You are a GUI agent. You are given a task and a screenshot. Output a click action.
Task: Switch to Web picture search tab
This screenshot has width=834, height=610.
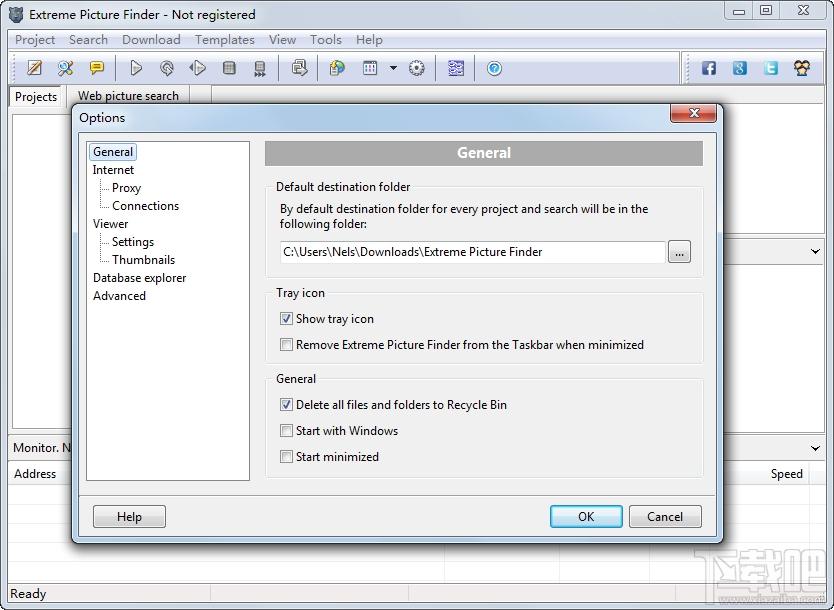pos(128,96)
